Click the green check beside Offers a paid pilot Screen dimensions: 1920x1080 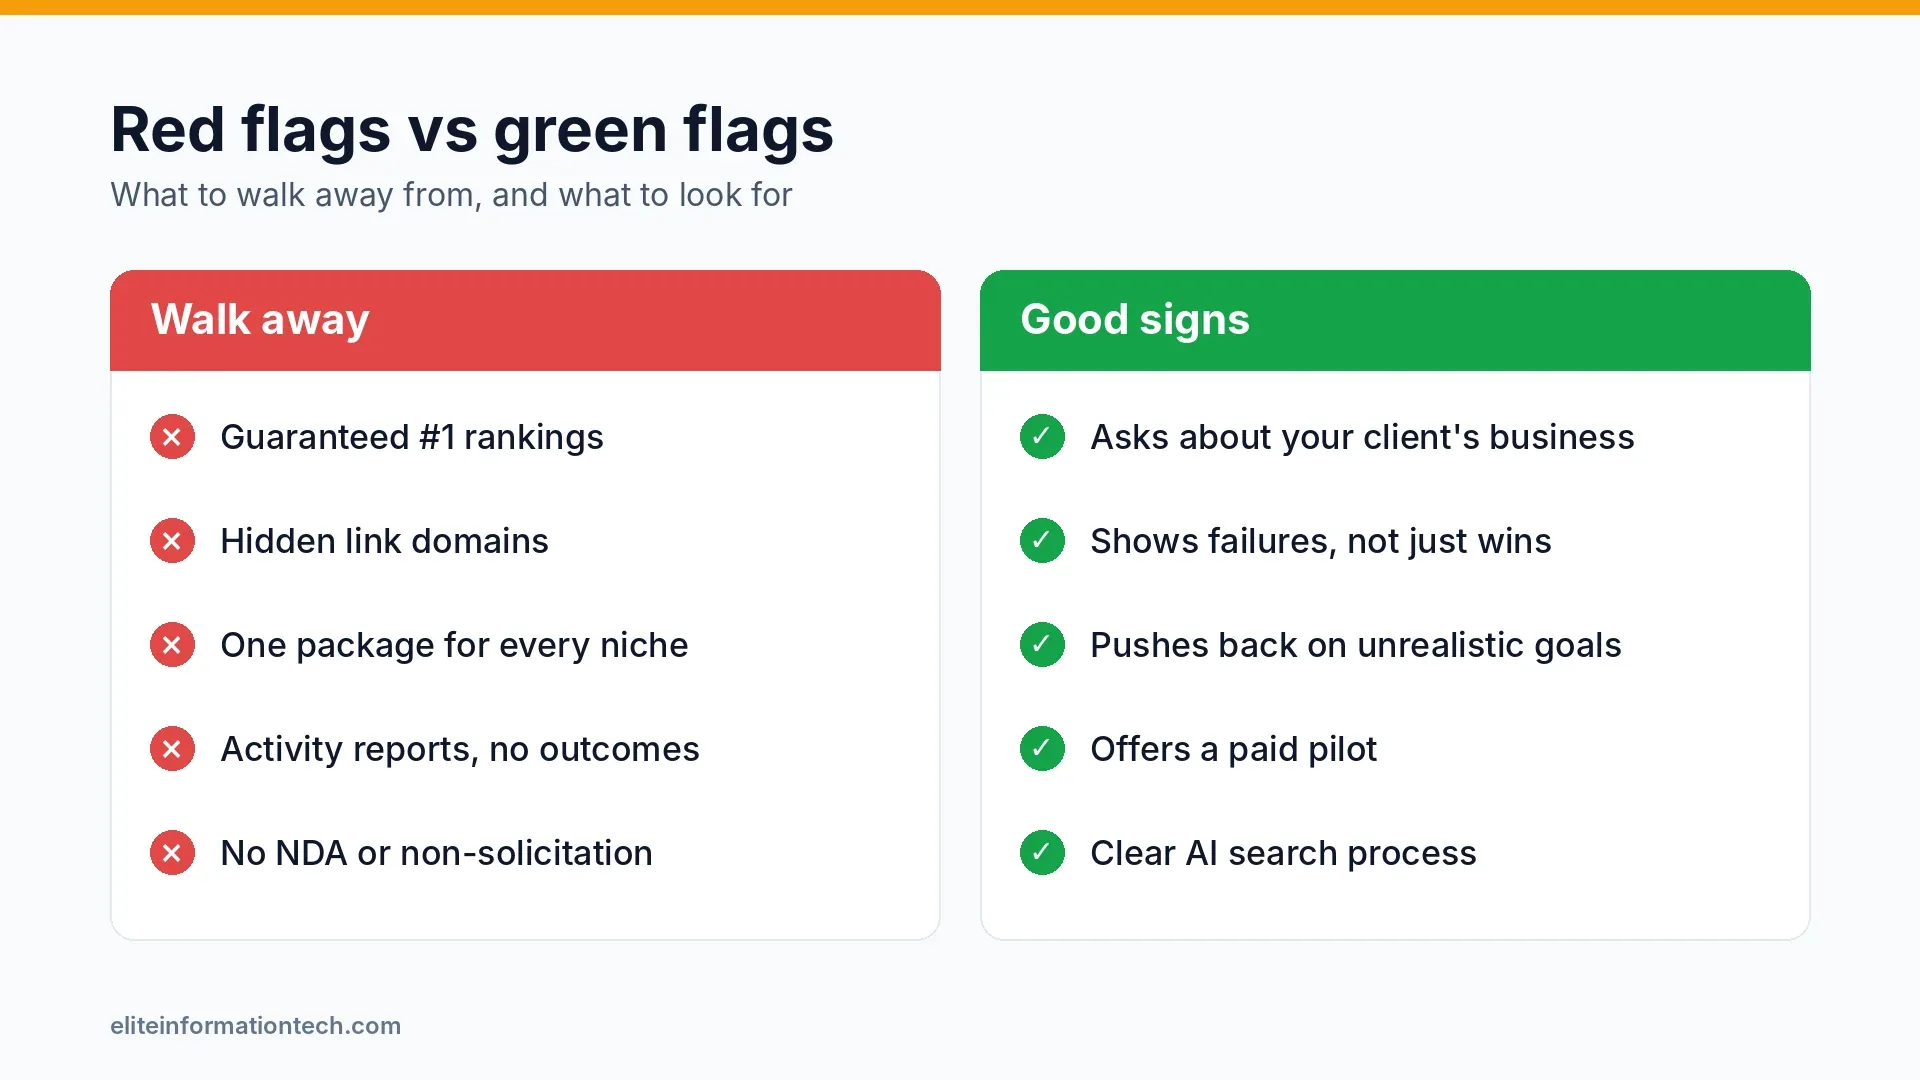point(1042,749)
